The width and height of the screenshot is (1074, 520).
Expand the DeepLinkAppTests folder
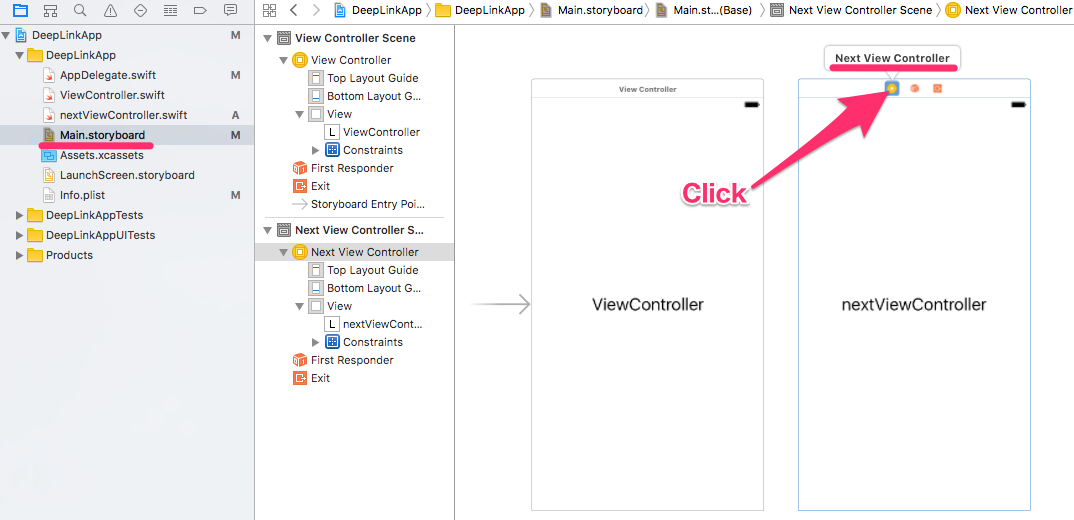coord(19,215)
